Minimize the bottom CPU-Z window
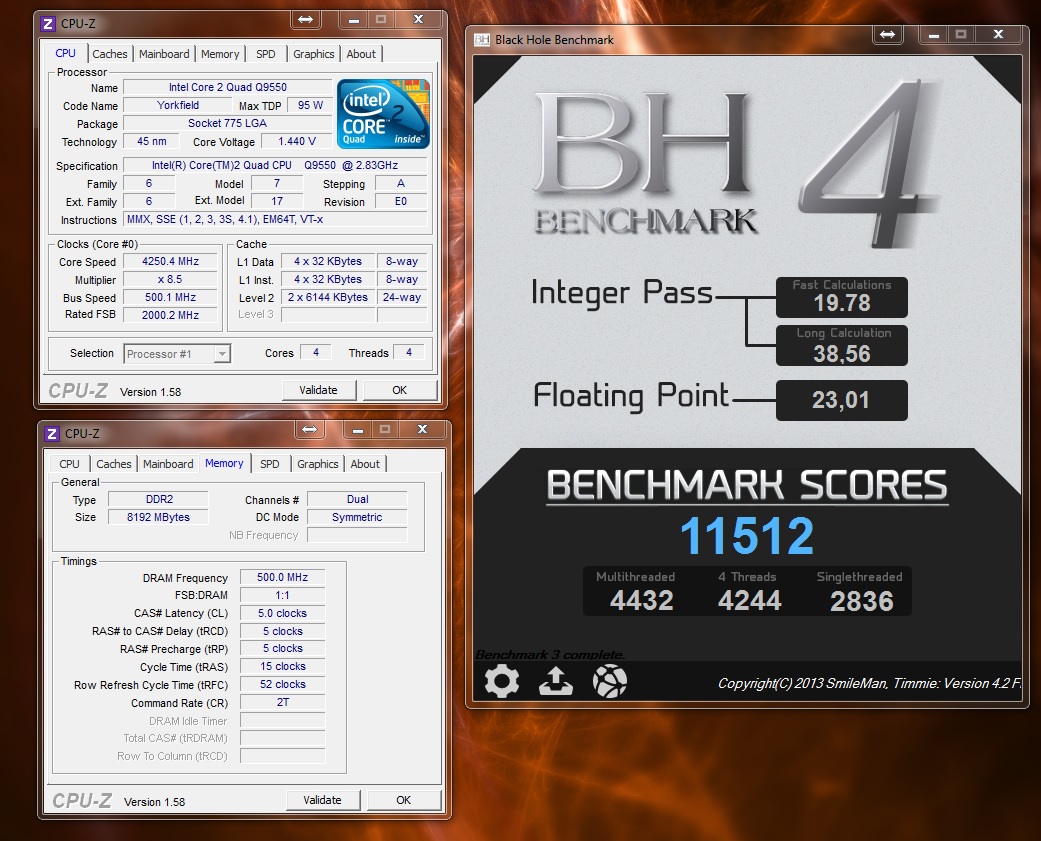Image resolution: width=1041 pixels, height=841 pixels. [x=358, y=429]
